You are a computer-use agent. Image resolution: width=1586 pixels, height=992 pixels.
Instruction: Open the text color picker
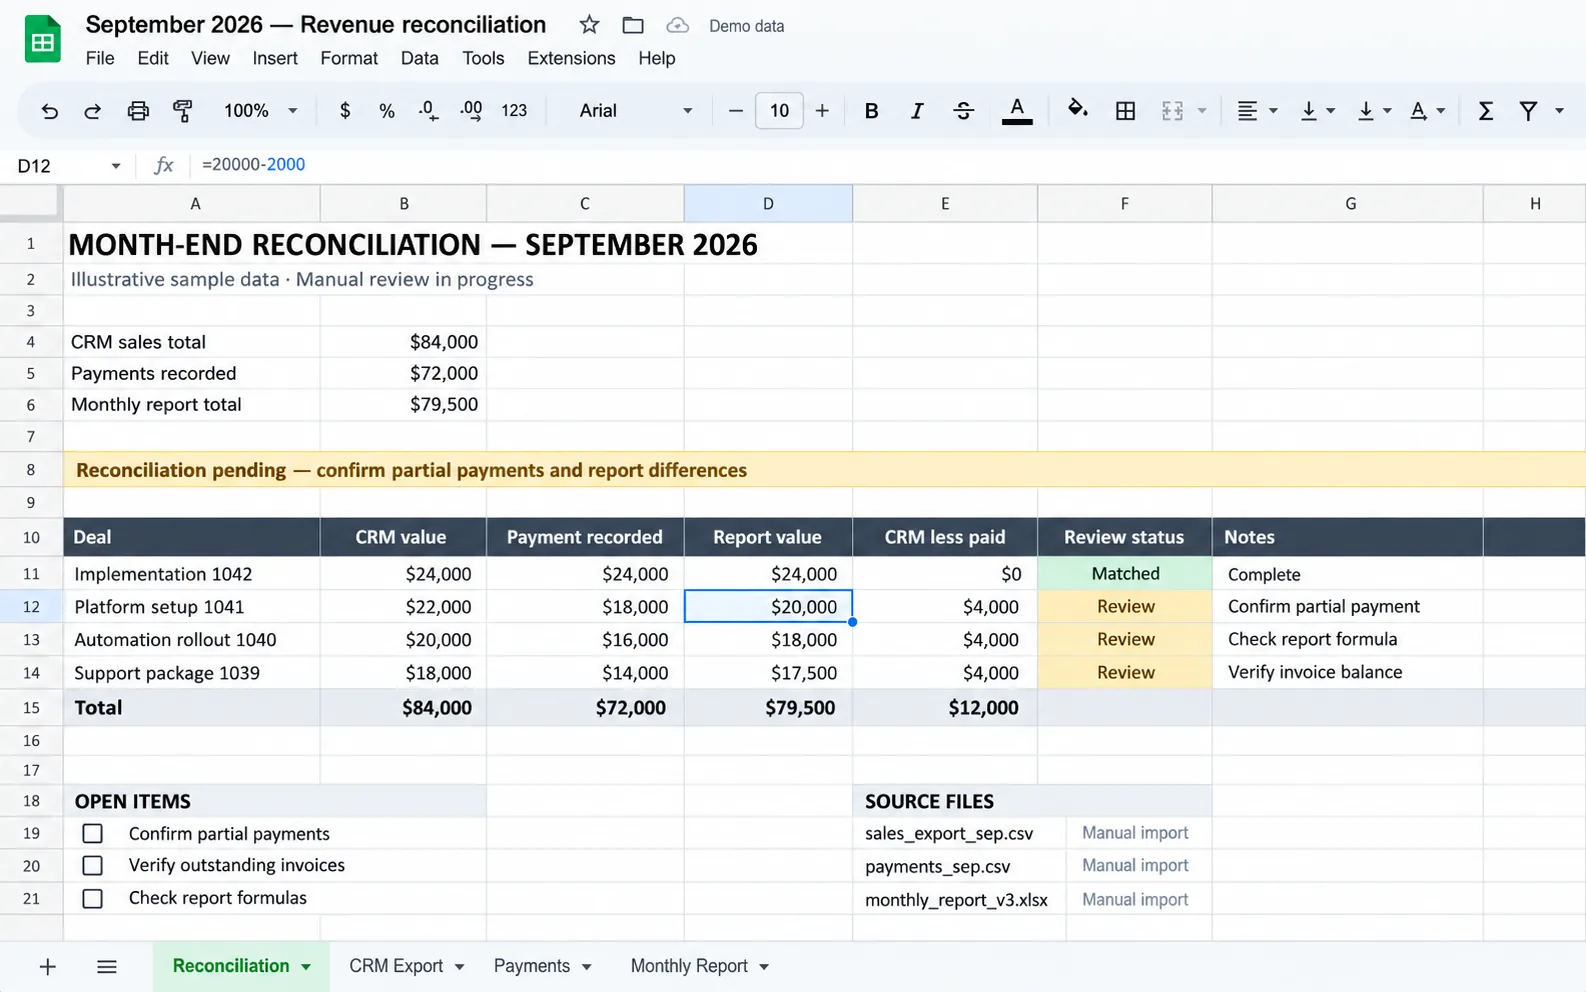(1017, 111)
